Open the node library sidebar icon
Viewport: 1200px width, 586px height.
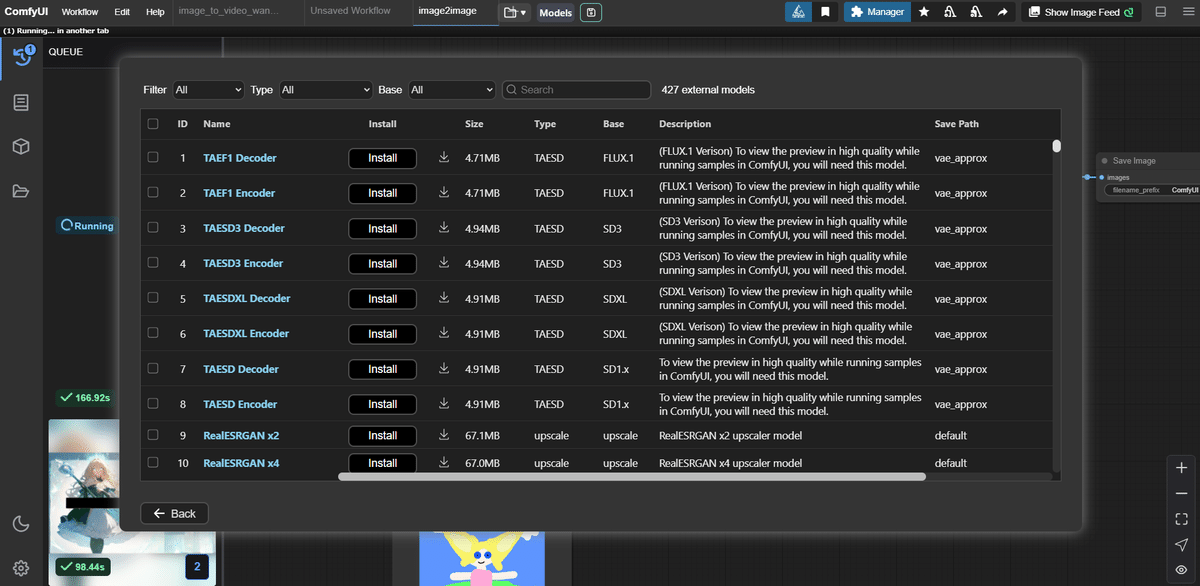coord(21,102)
